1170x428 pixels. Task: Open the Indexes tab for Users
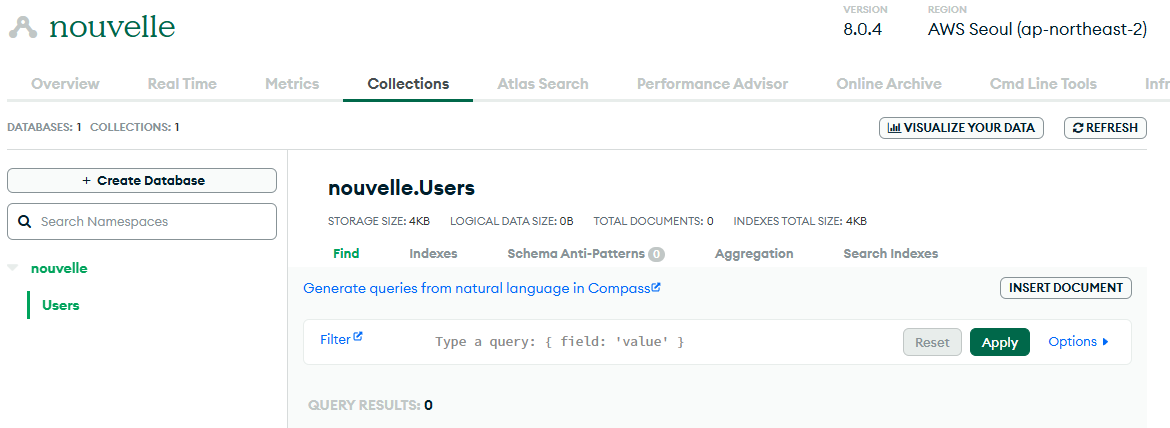[433, 254]
